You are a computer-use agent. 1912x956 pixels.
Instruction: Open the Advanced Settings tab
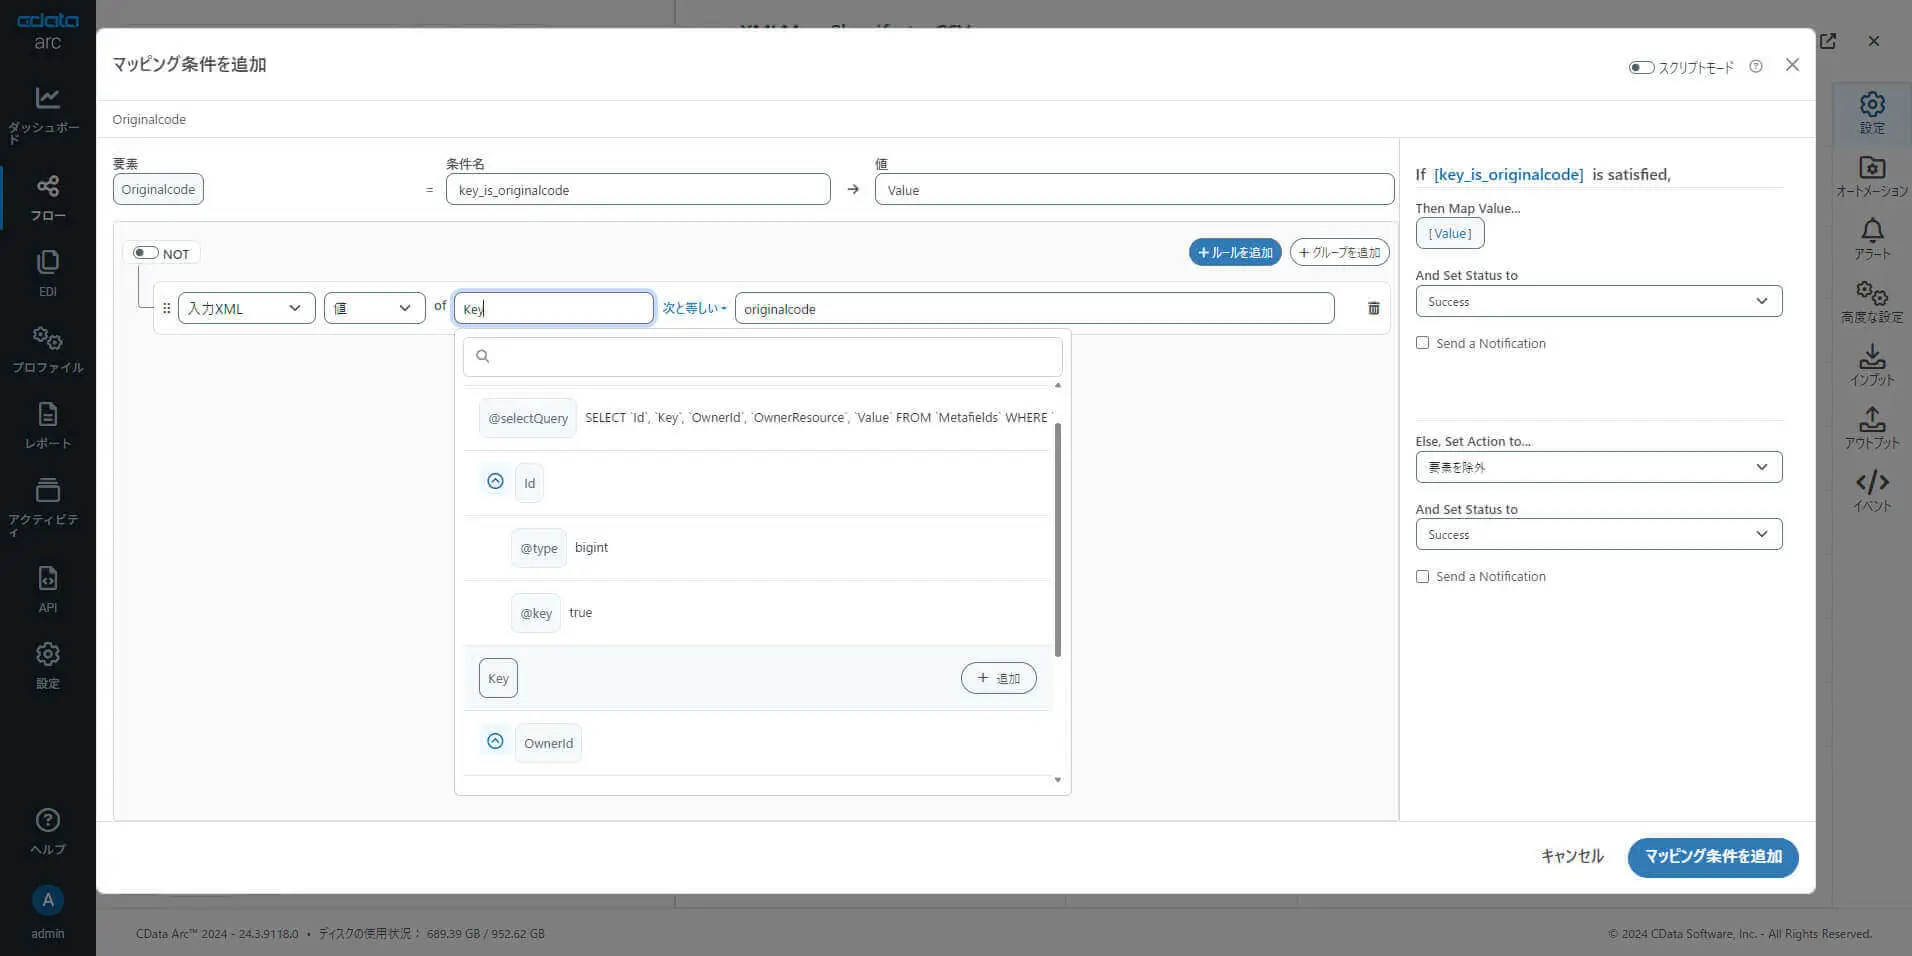point(1872,301)
